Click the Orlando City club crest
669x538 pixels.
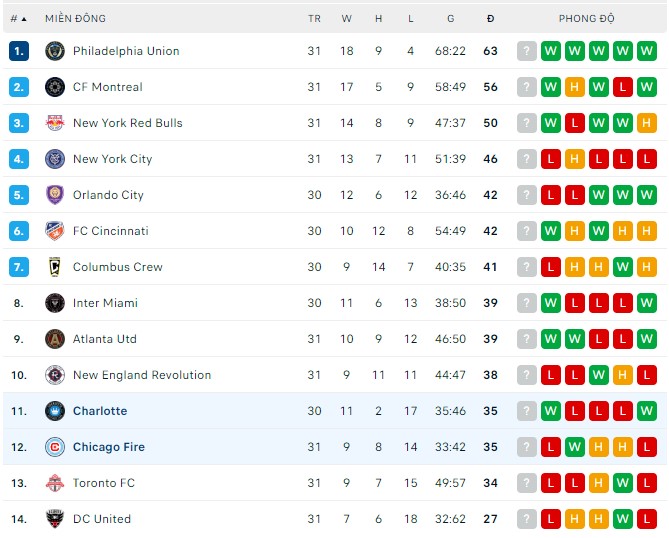[x=55, y=195]
